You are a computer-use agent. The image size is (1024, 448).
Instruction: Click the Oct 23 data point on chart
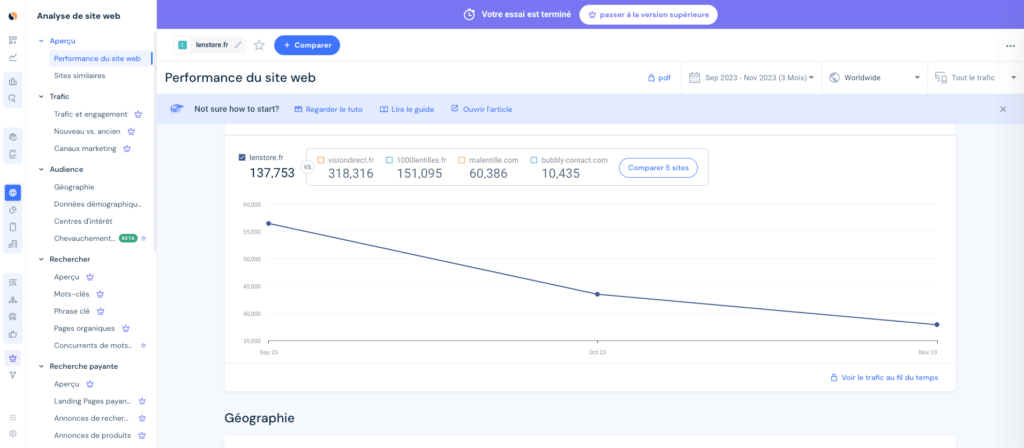tap(597, 294)
